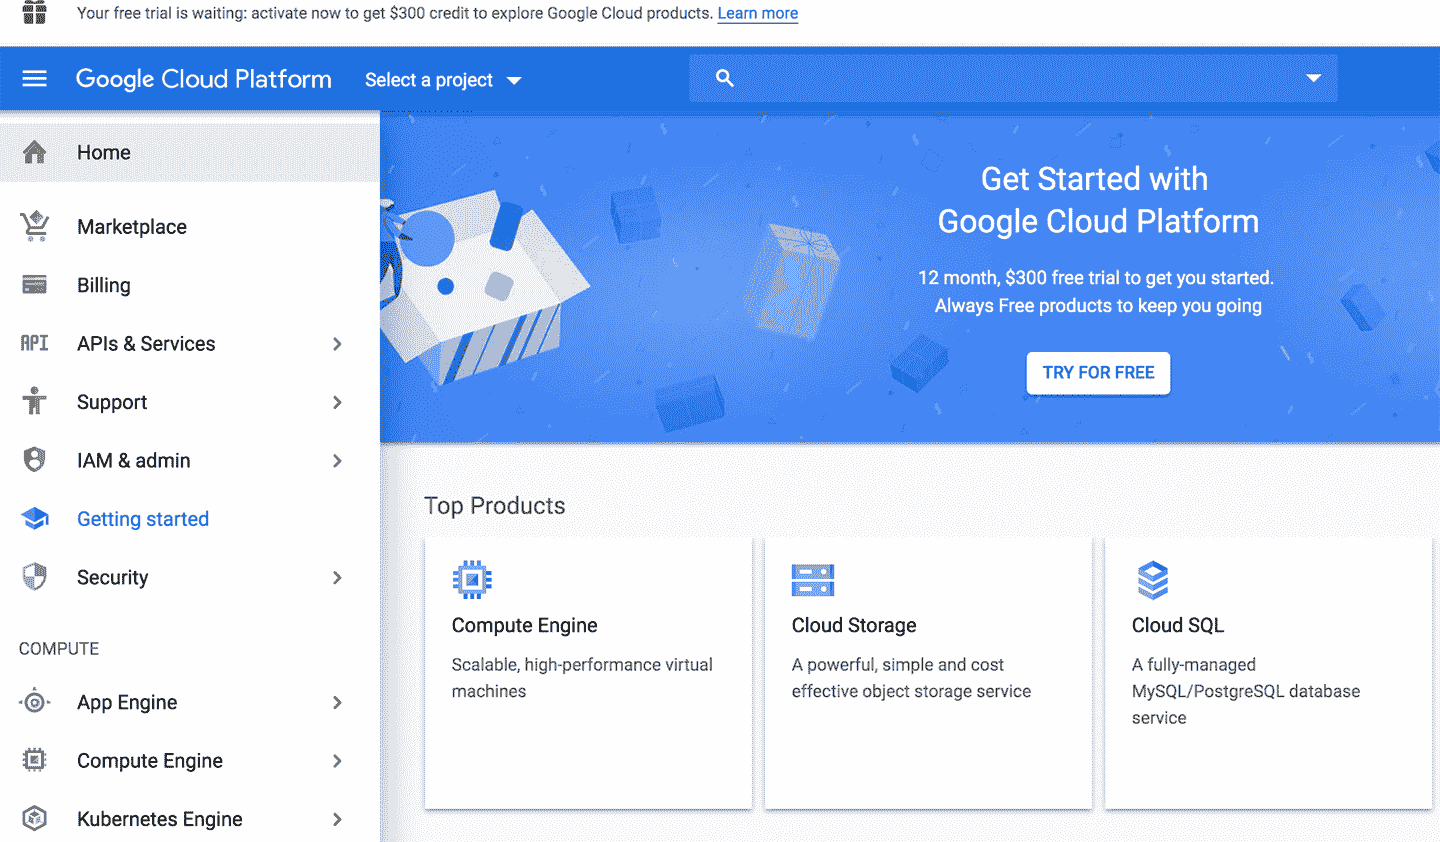
Task: Click the TRY FOR FREE button
Action: point(1098,373)
